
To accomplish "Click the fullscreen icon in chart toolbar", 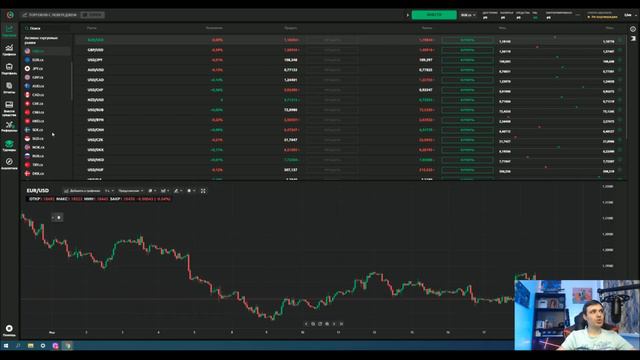I will (203, 191).
